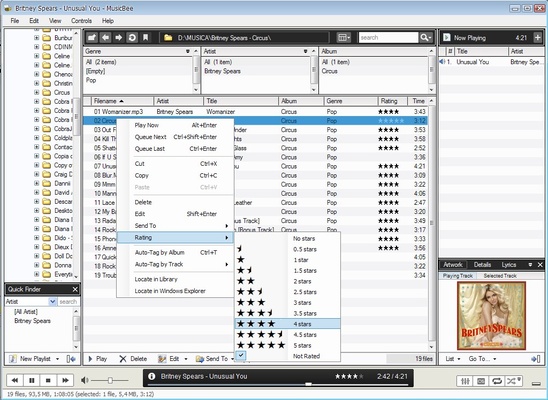Click Play button in bottom toolbar
Image resolution: width=548 pixels, height=400 pixels.
click(x=98, y=359)
